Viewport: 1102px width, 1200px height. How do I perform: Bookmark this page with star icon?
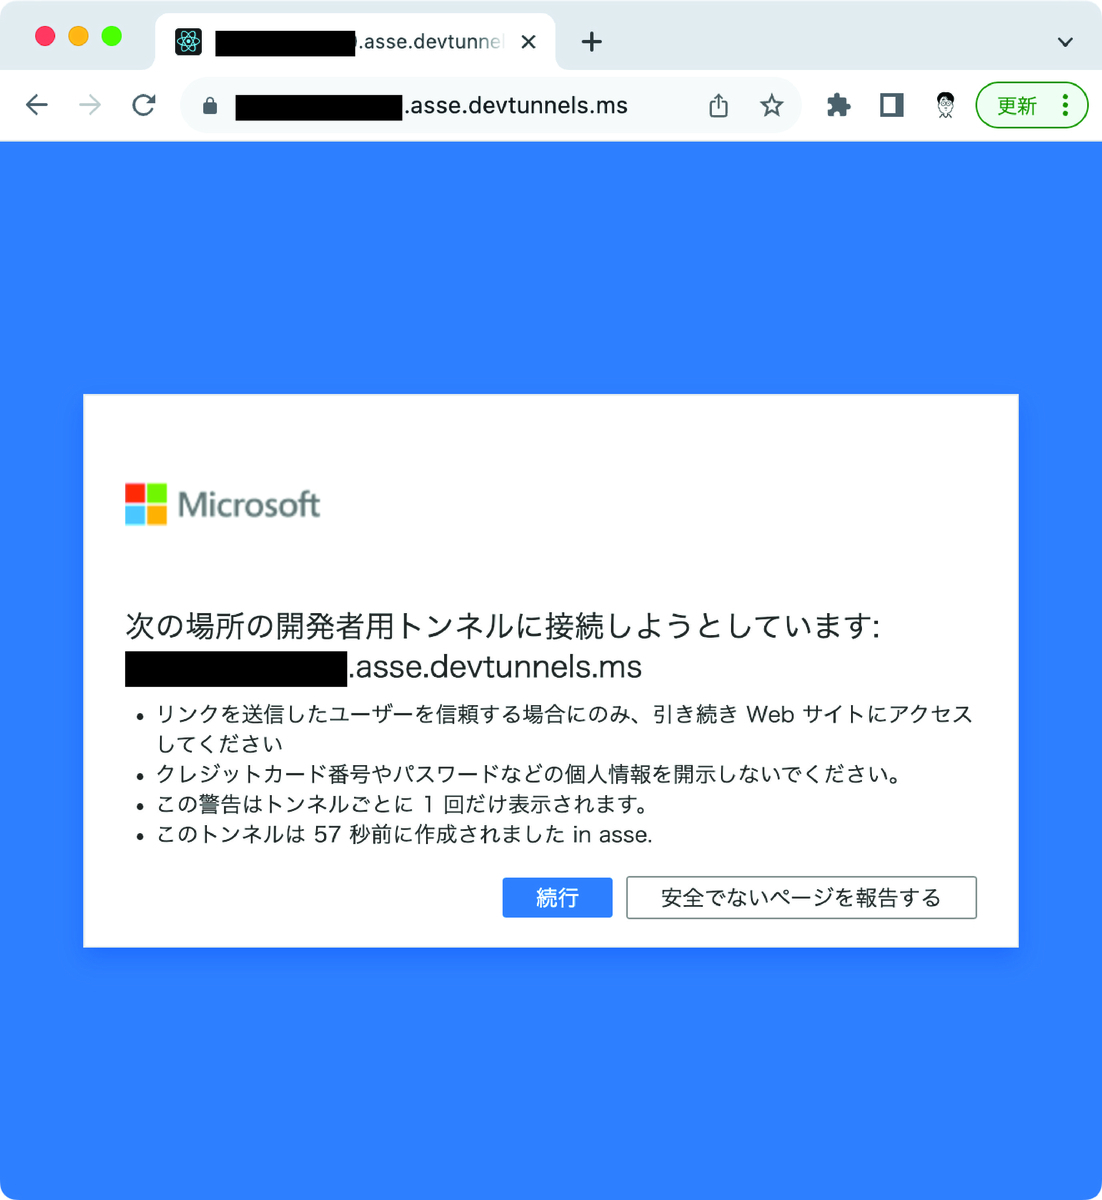[x=771, y=105]
